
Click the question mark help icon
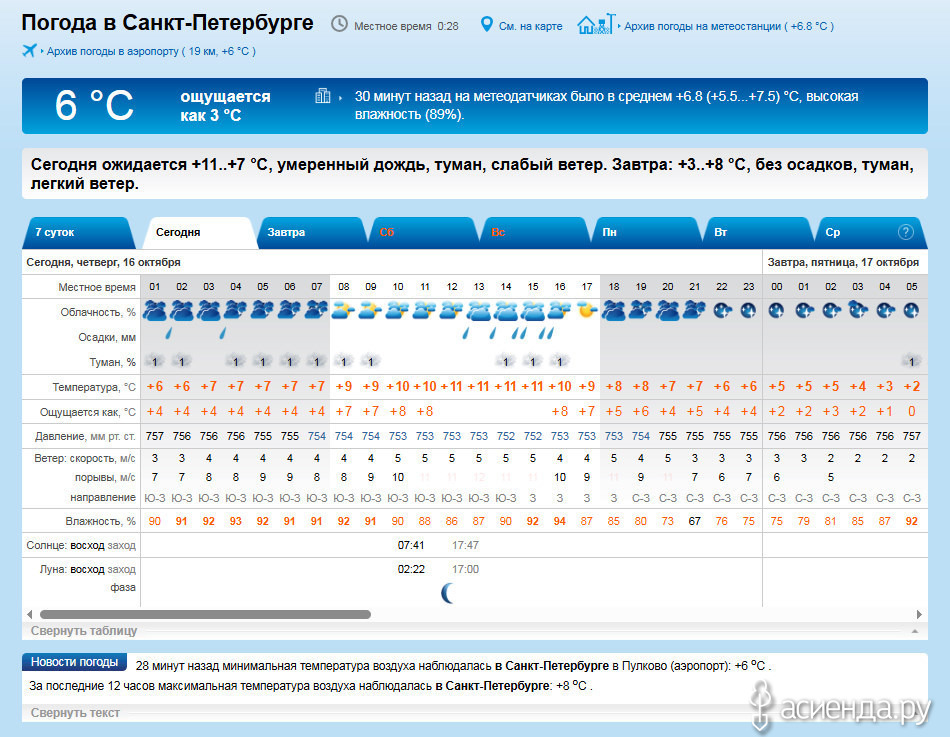click(x=906, y=232)
